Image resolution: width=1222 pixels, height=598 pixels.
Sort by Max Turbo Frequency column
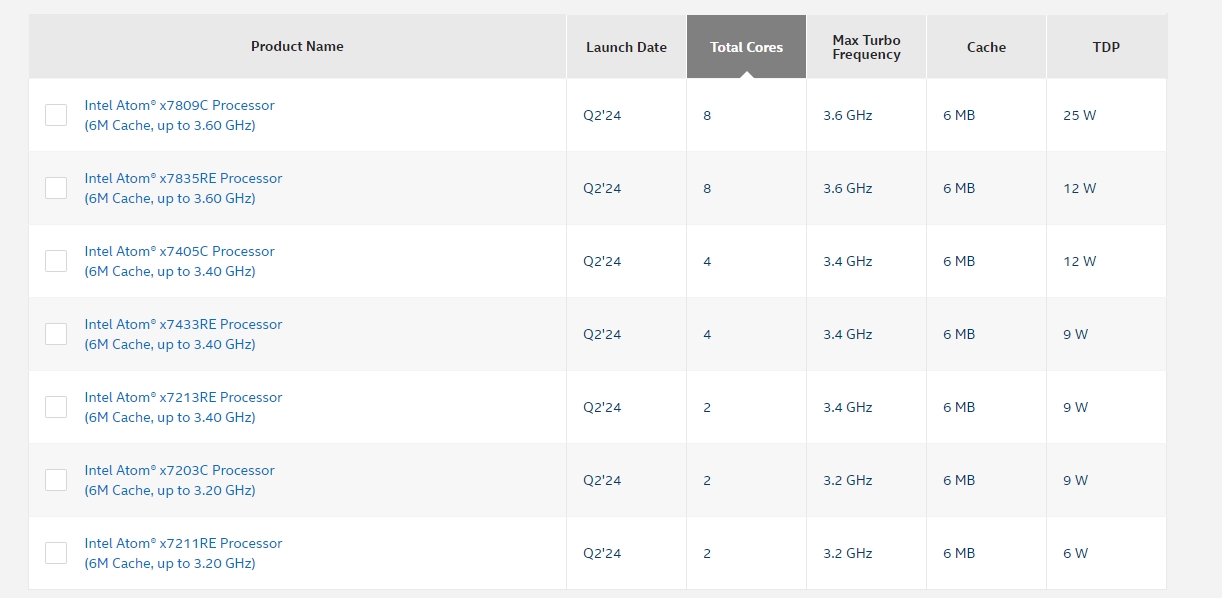866,47
